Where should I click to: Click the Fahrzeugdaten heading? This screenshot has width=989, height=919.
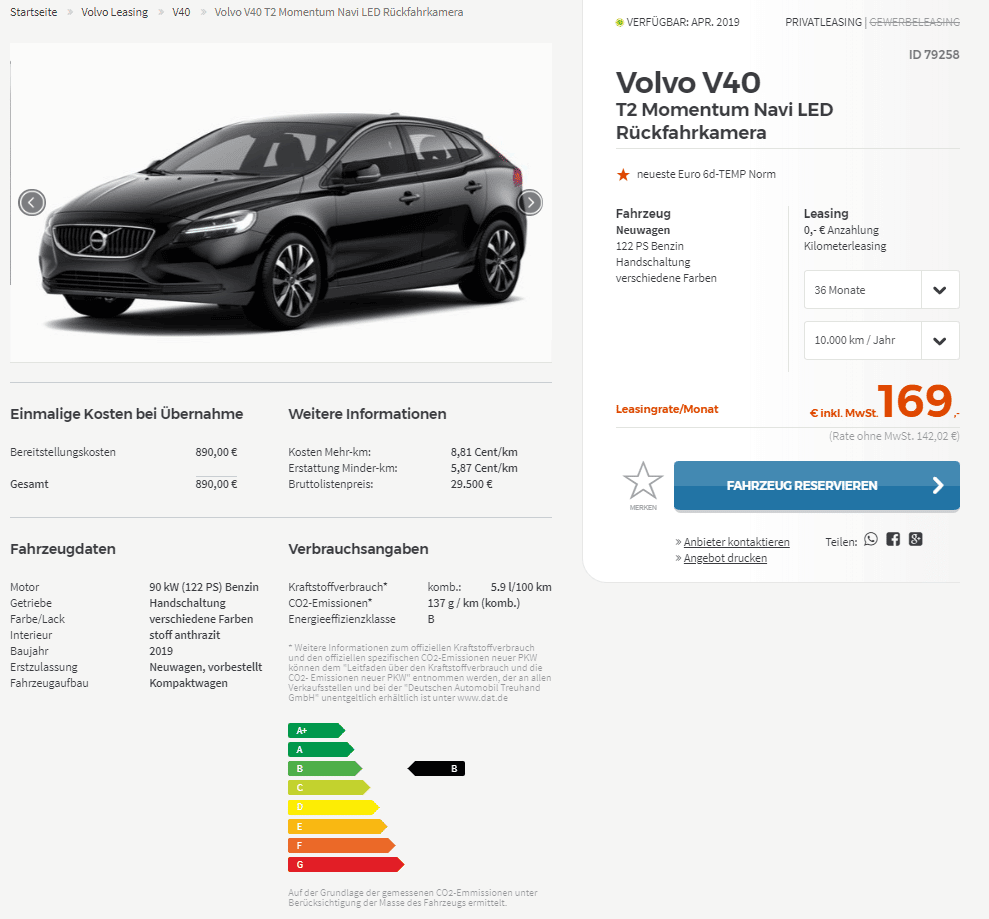pos(63,549)
